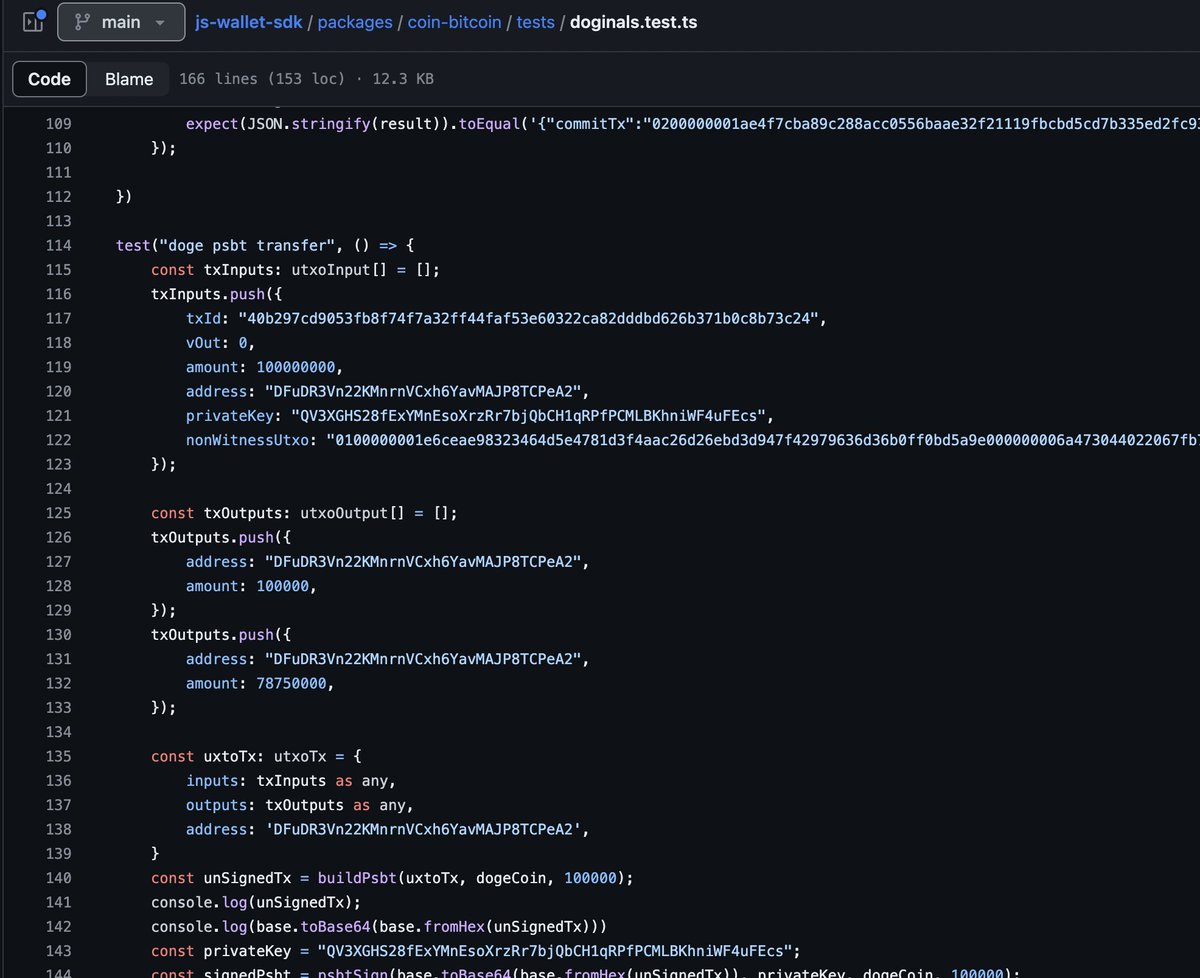Open the main branch dropdown

(x=121, y=21)
